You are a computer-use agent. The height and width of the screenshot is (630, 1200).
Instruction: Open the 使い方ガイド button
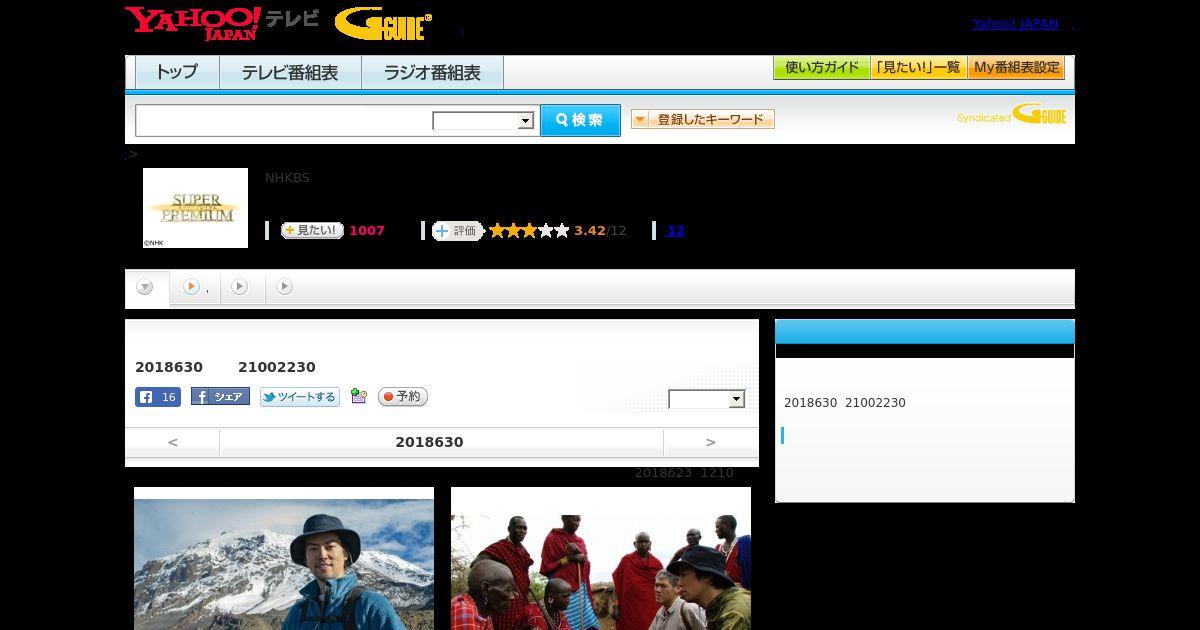(x=821, y=68)
